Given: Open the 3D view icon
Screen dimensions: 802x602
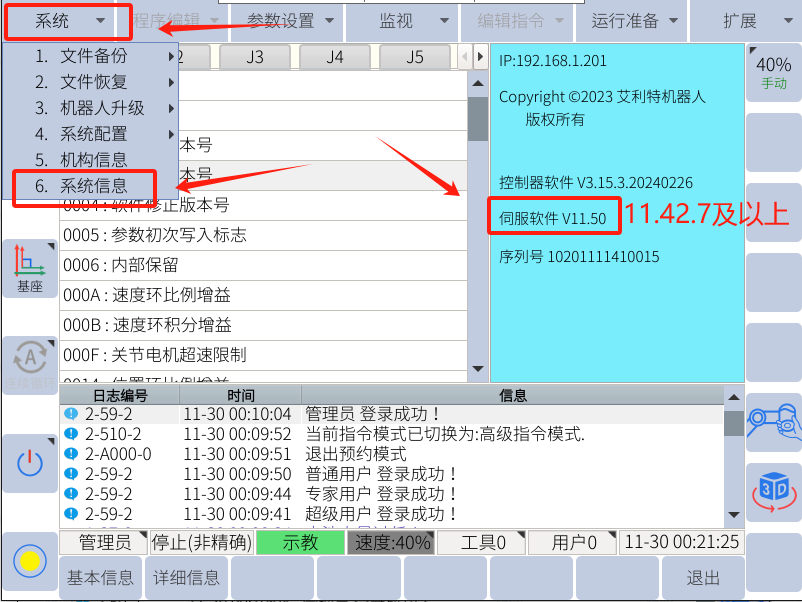Looking at the screenshot, I should (x=773, y=491).
